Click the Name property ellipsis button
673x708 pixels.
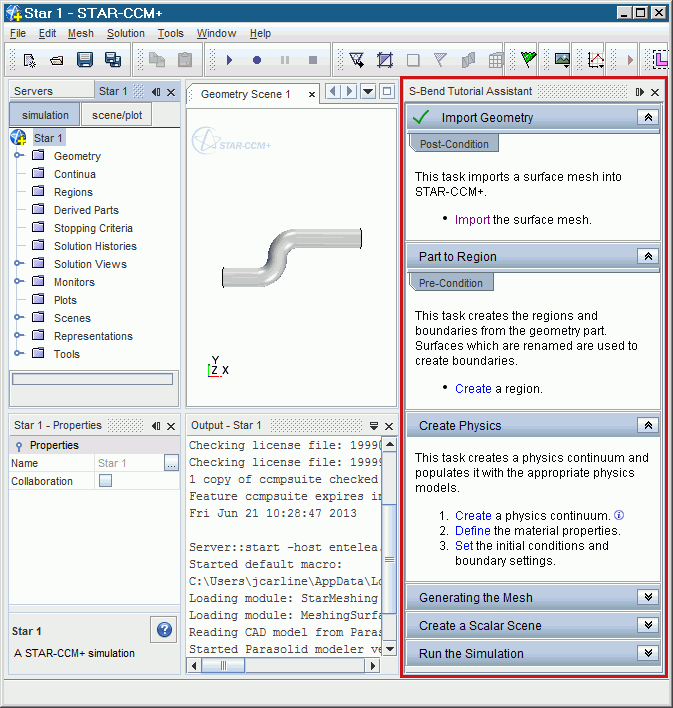coord(171,463)
